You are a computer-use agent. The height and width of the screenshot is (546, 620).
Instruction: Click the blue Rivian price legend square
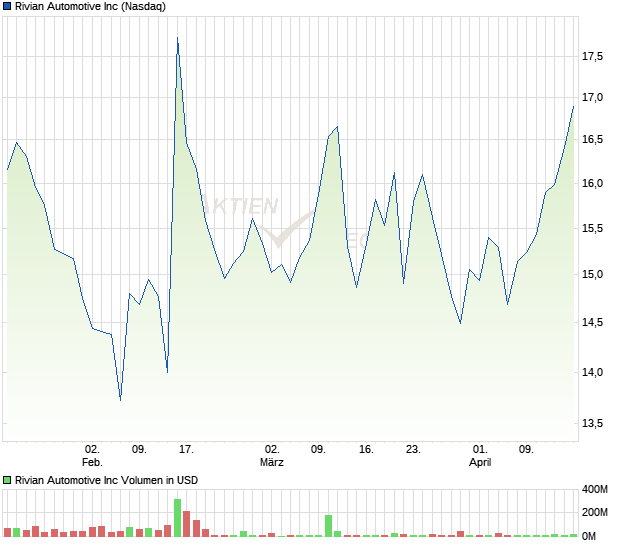8,7
